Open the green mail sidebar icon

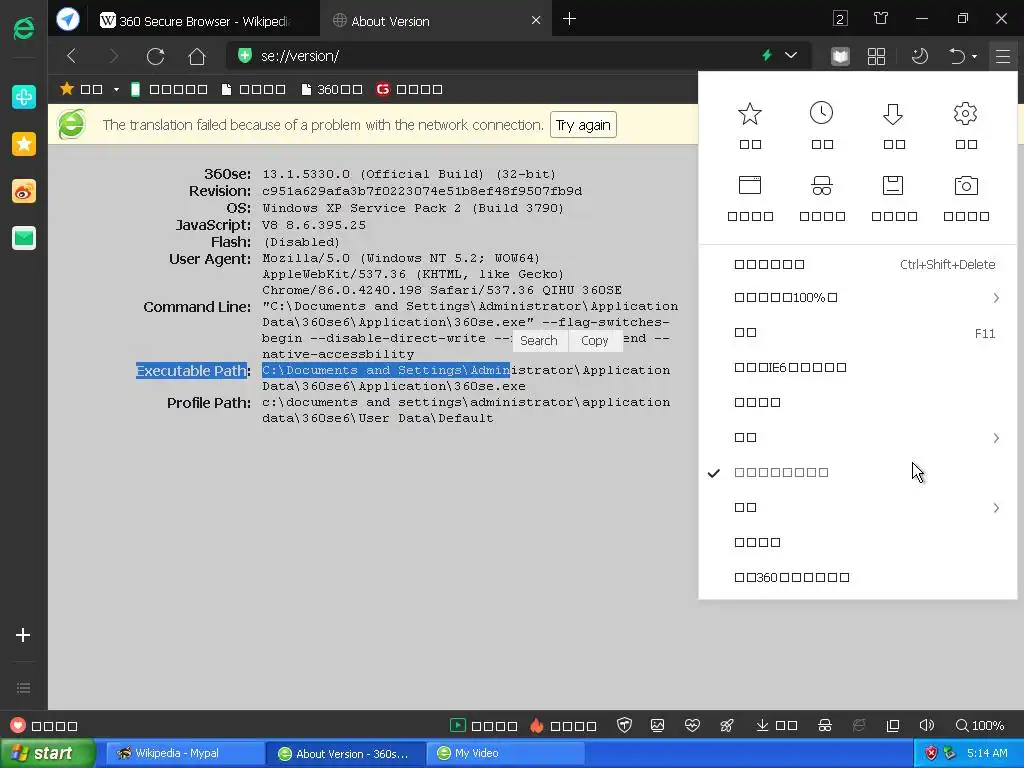pyautogui.click(x=24, y=238)
